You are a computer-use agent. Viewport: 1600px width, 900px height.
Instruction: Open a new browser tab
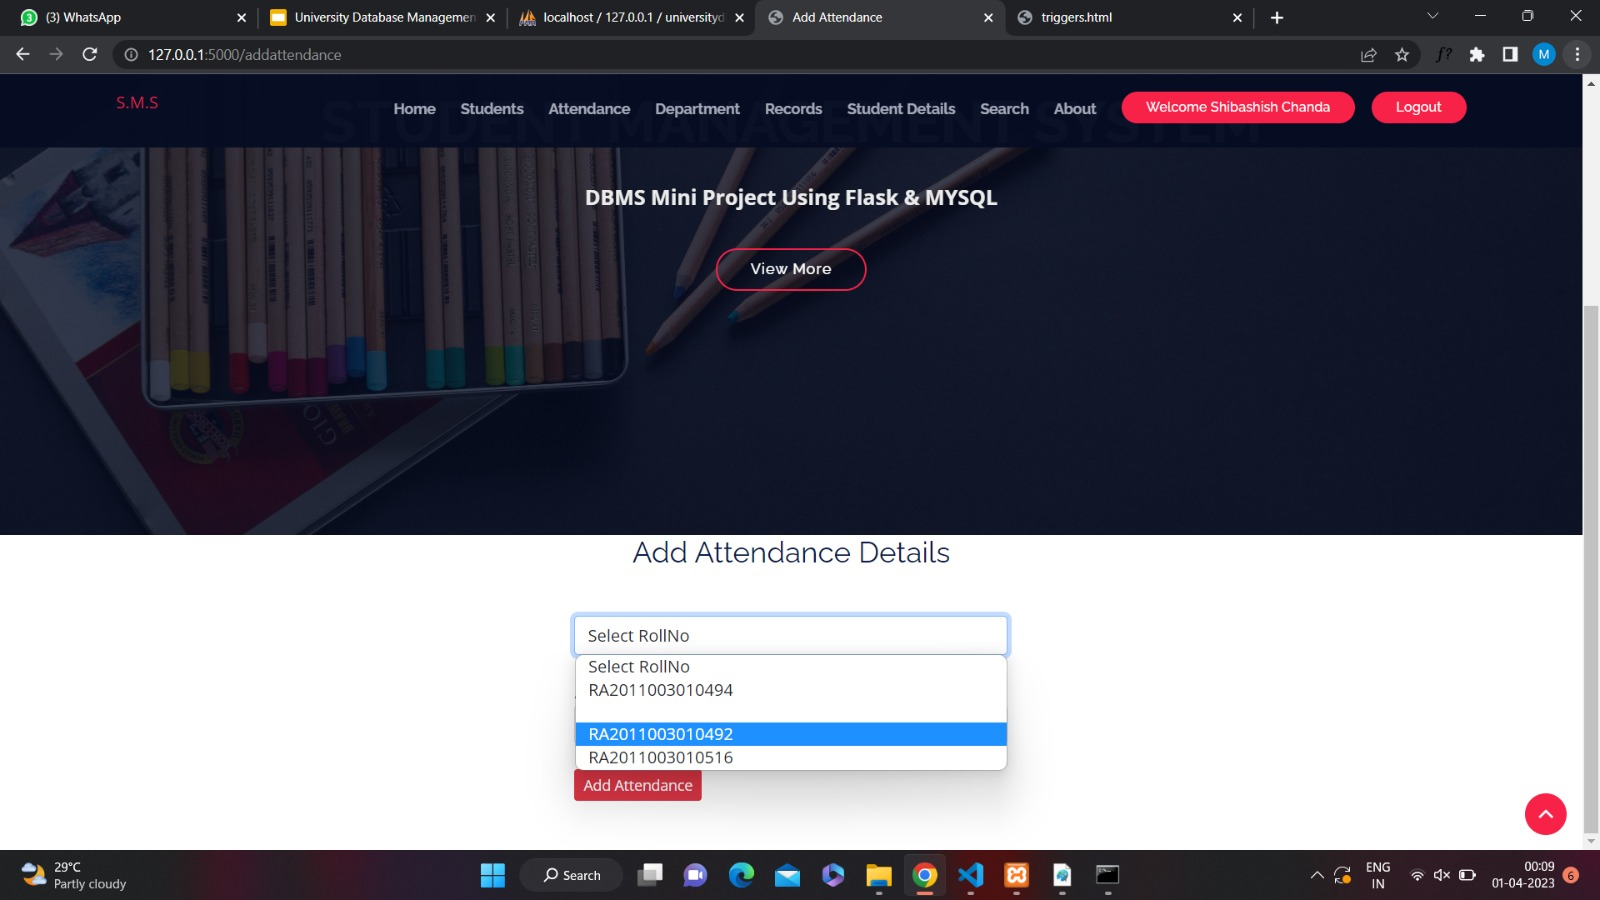(x=1277, y=17)
